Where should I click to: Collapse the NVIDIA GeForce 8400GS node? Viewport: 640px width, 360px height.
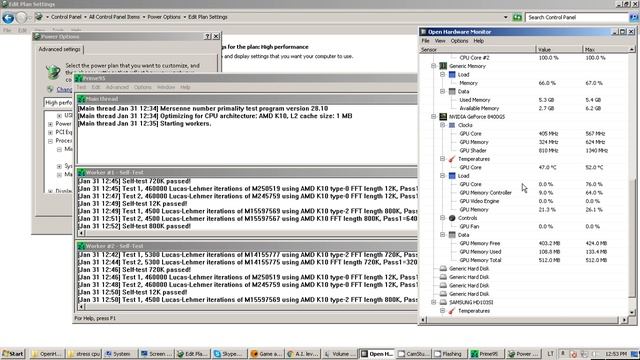point(433,117)
